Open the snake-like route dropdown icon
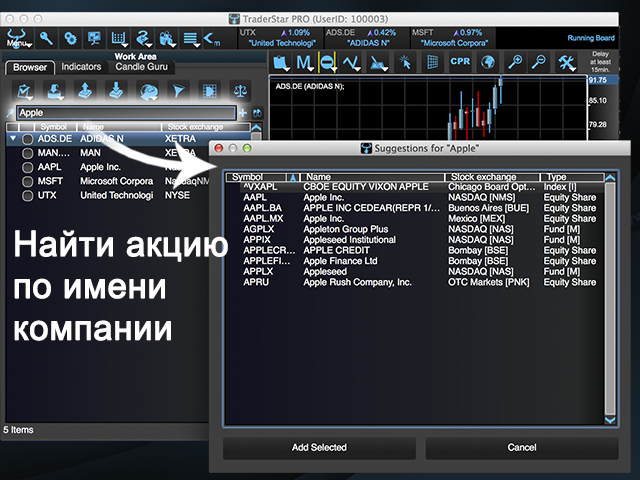Viewport: 640px width, 480px height. (x=143, y=38)
